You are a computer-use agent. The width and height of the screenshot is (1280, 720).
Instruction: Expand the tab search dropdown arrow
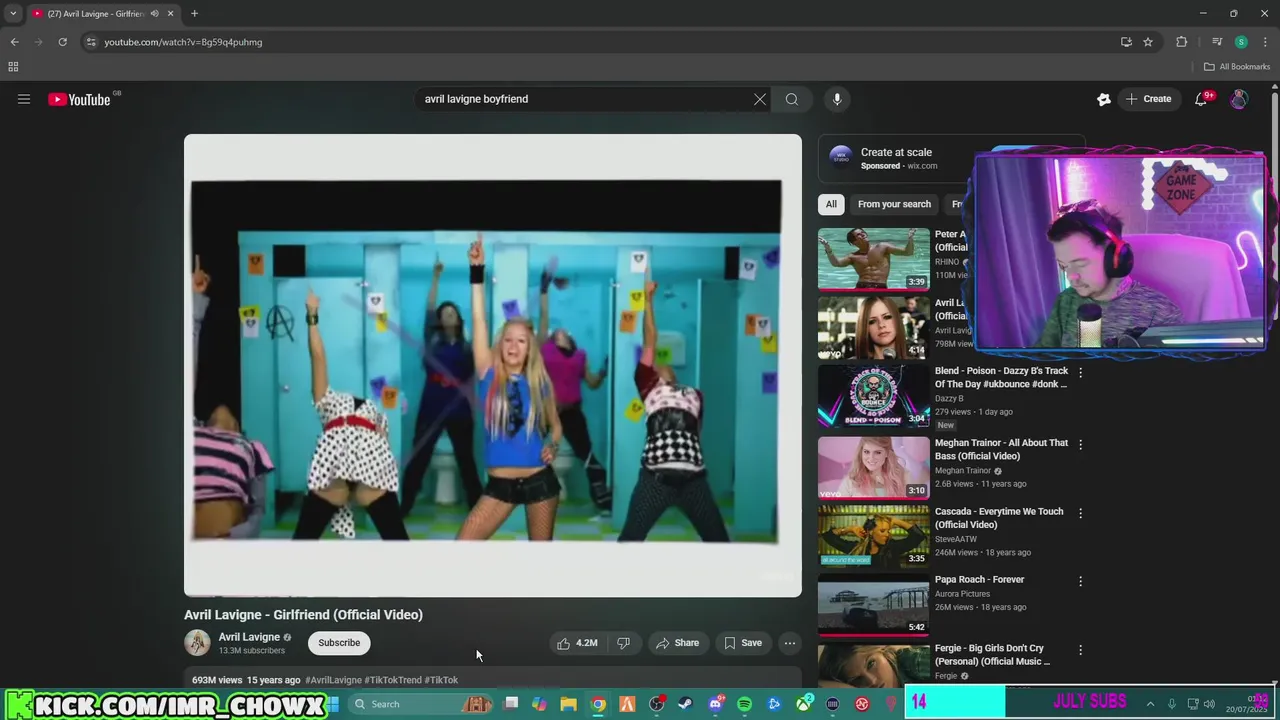(13, 14)
